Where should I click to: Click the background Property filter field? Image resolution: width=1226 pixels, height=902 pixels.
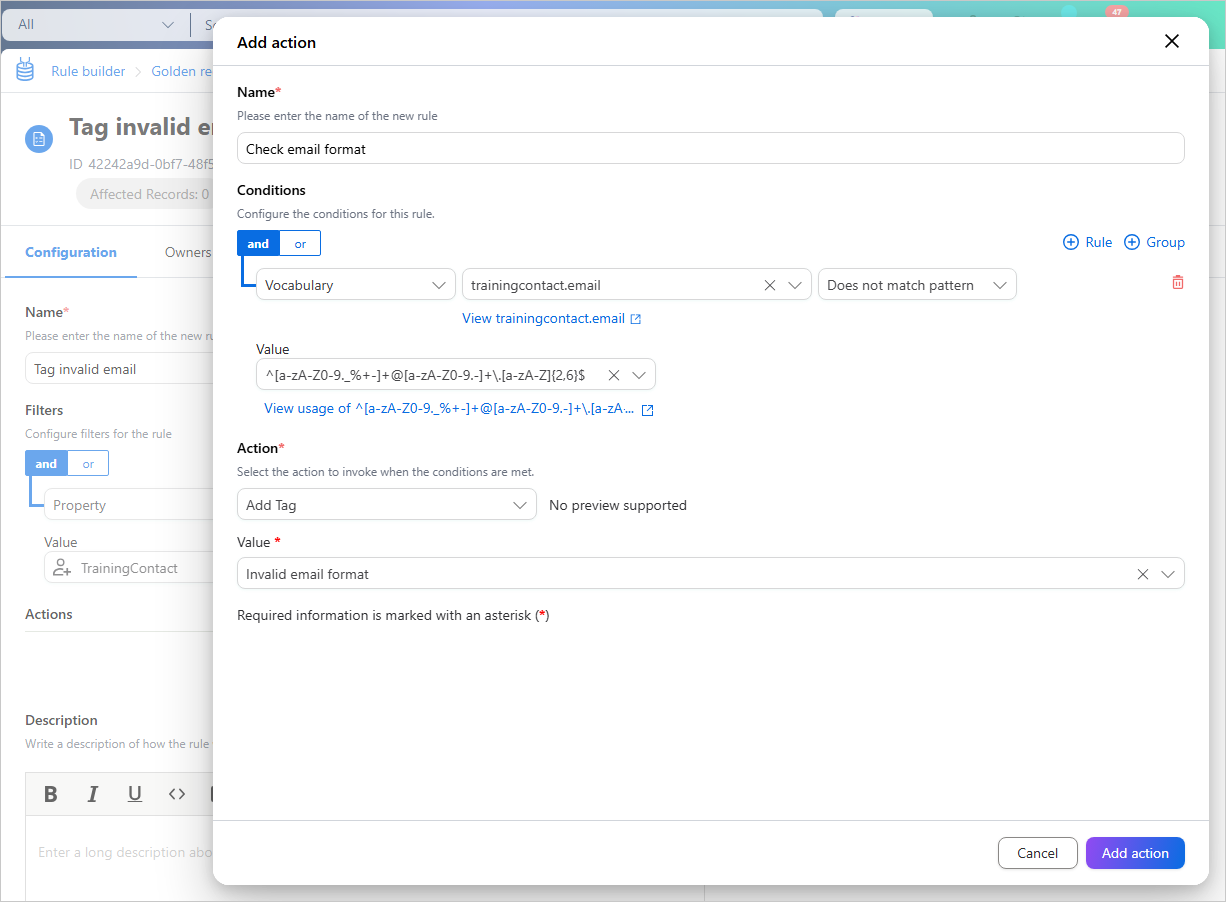[x=129, y=505]
